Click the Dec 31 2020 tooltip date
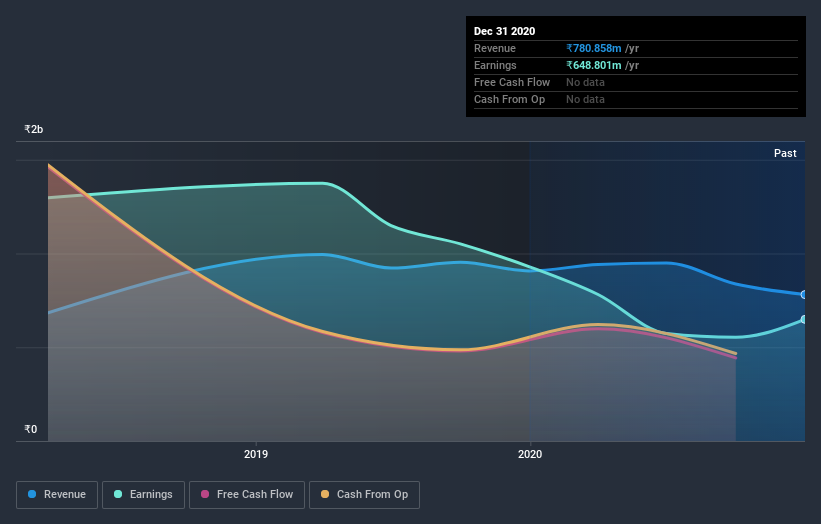The image size is (821, 524). (x=504, y=31)
